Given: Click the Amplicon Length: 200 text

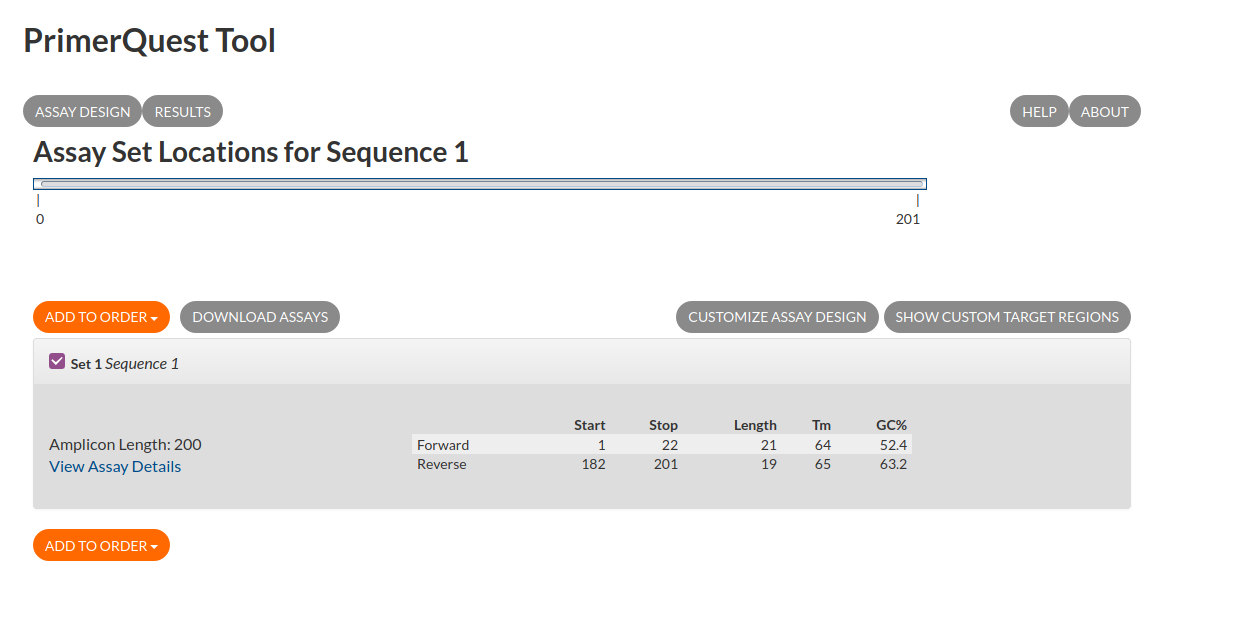Looking at the screenshot, I should pyautogui.click(x=125, y=445).
